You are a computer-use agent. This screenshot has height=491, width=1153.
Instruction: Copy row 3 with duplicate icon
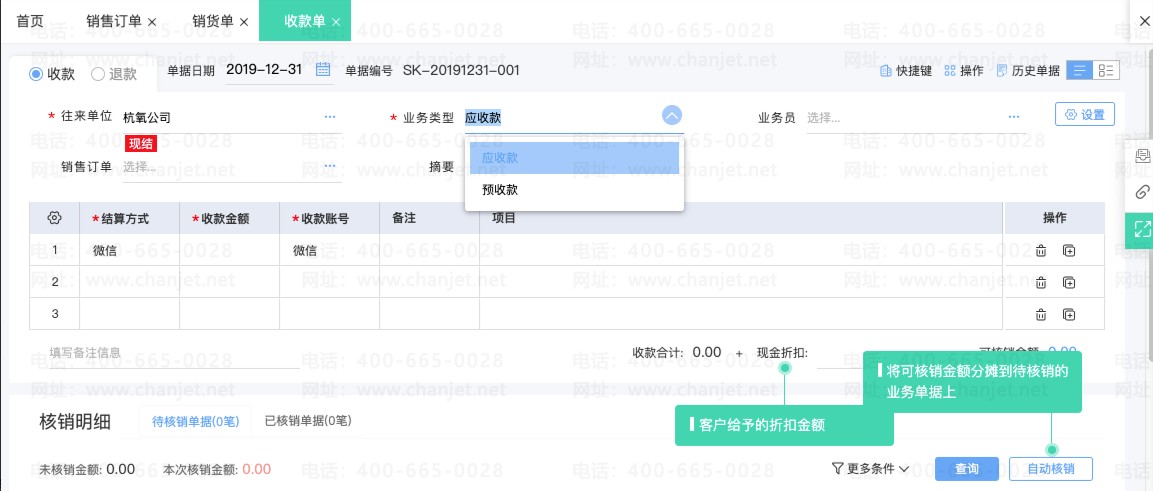(1069, 314)
